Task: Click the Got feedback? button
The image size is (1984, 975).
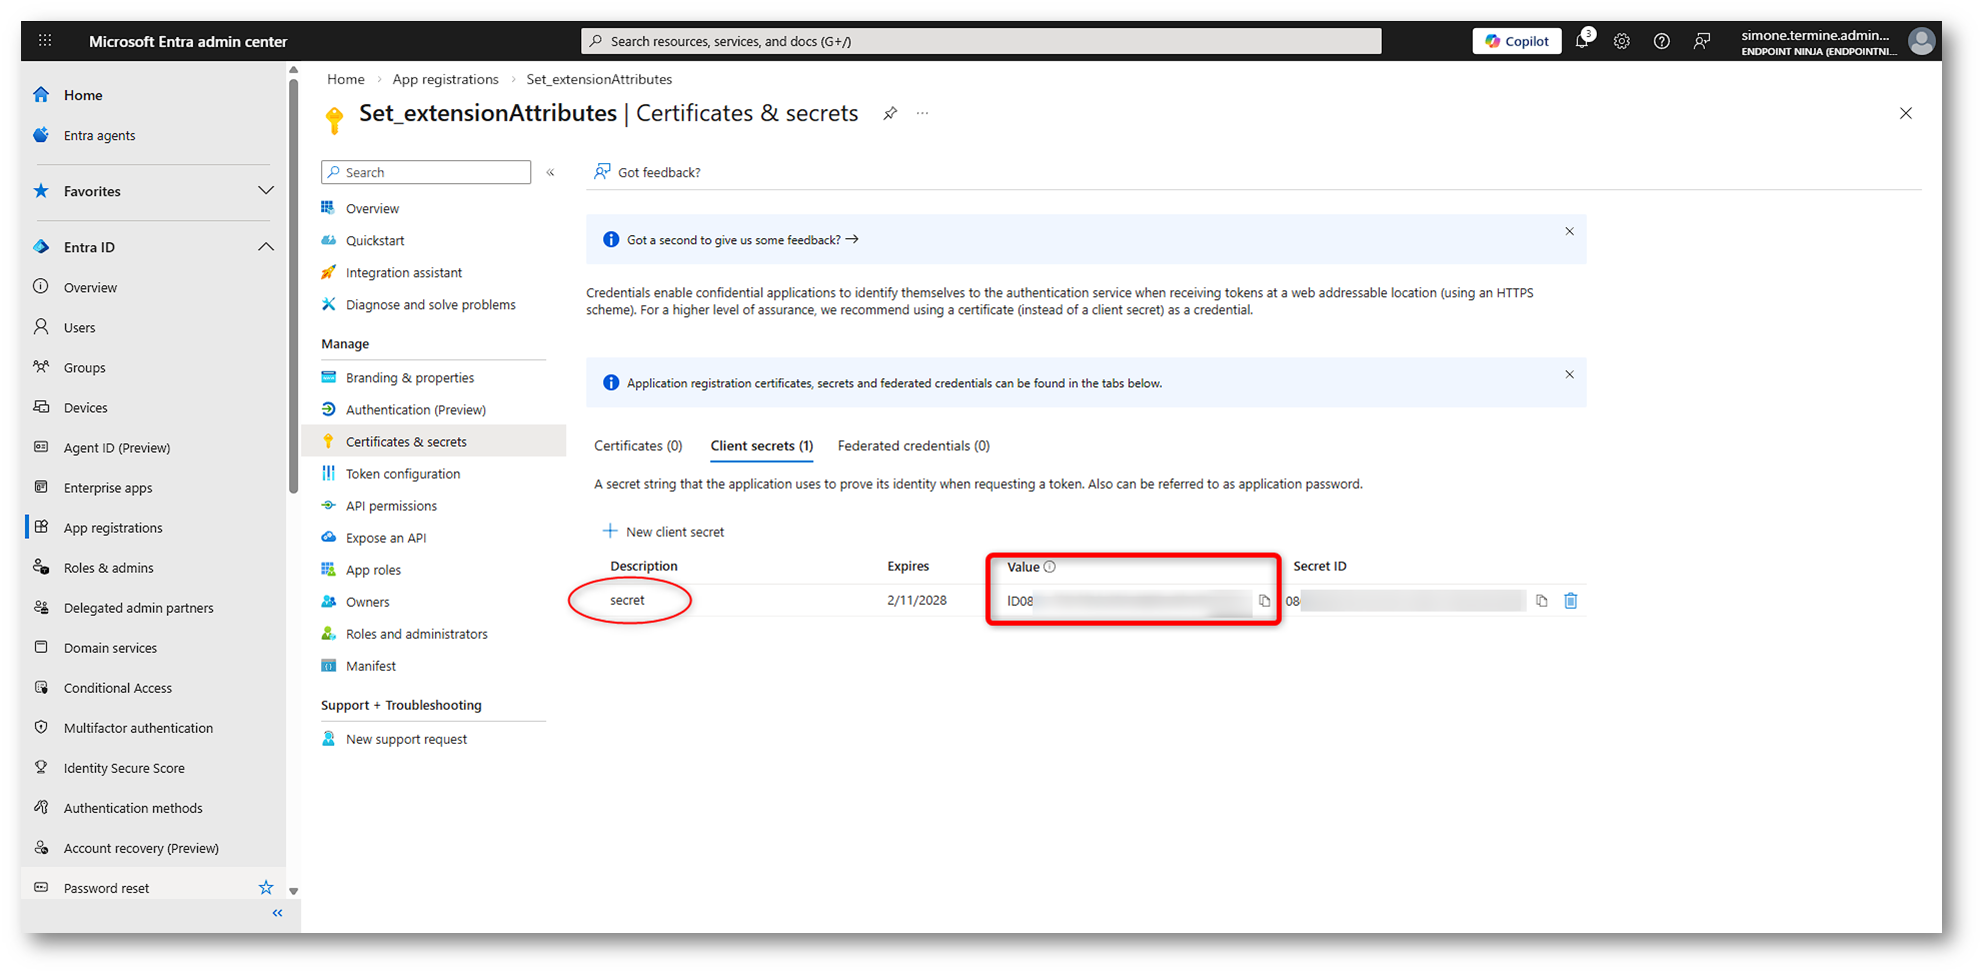Action: pos(647,173)
